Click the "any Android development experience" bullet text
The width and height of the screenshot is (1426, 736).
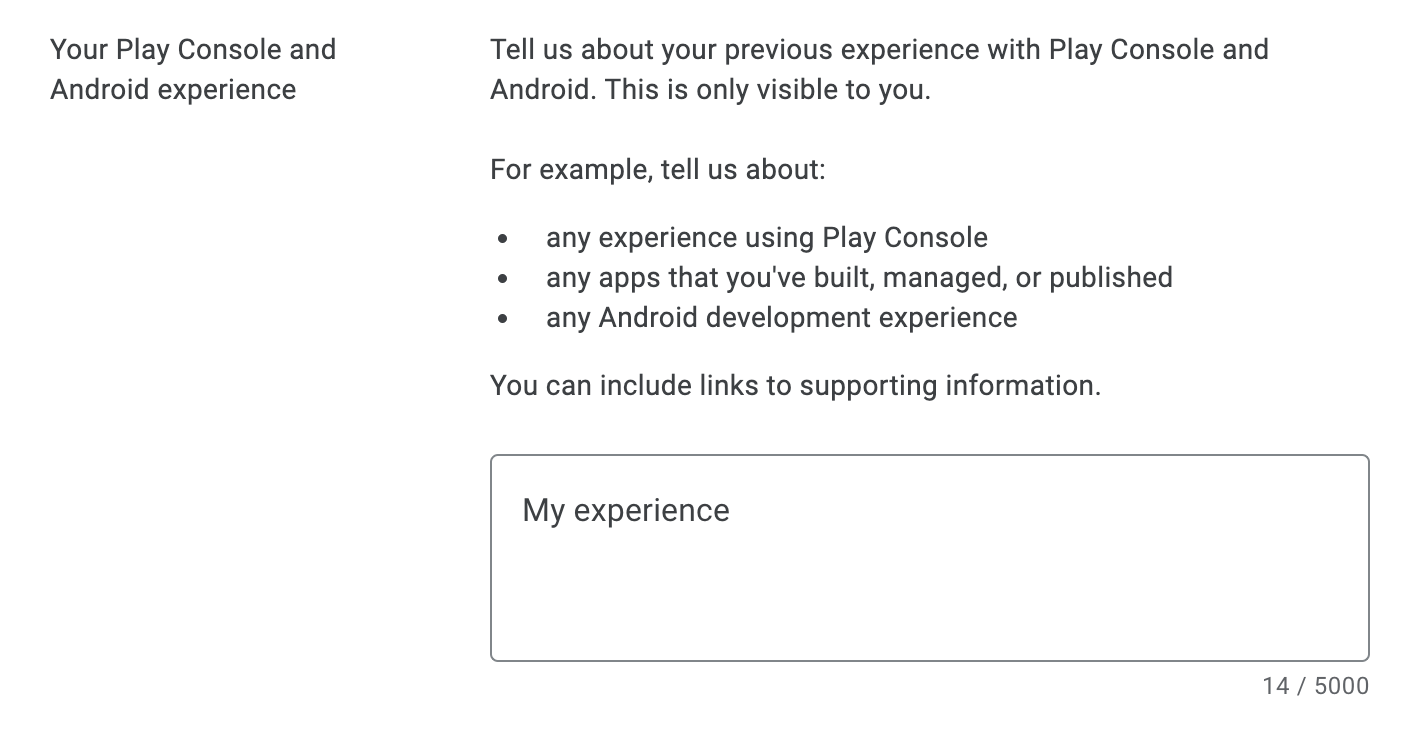coord(781,318)
